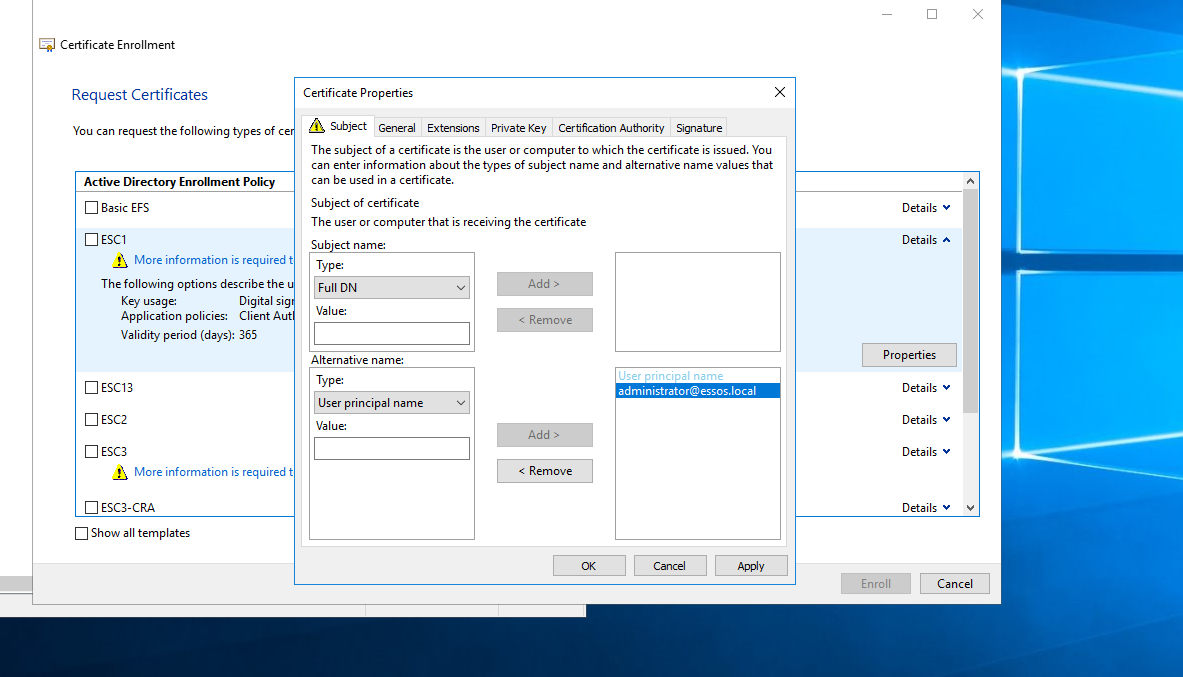Expand Details for the ESC2 row

pos(926,420)
